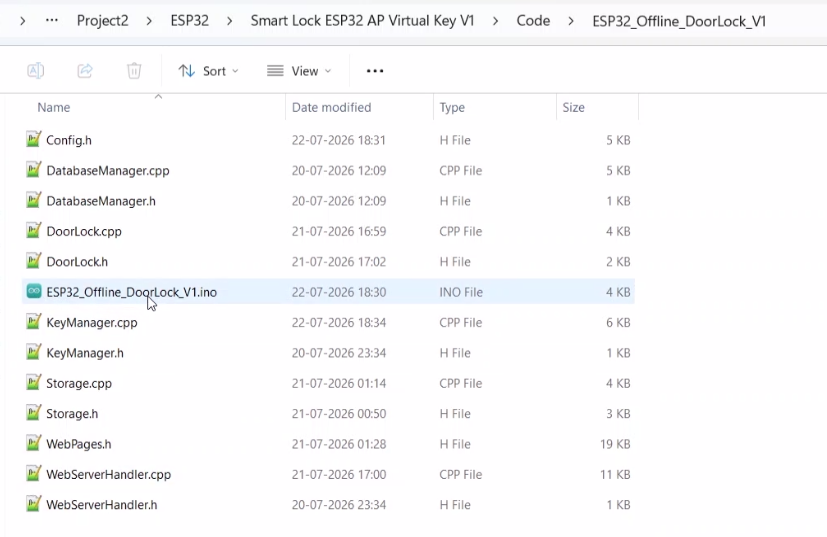Expand chevron after Code breadcrumb
The image size is (827, 537).
571,21
